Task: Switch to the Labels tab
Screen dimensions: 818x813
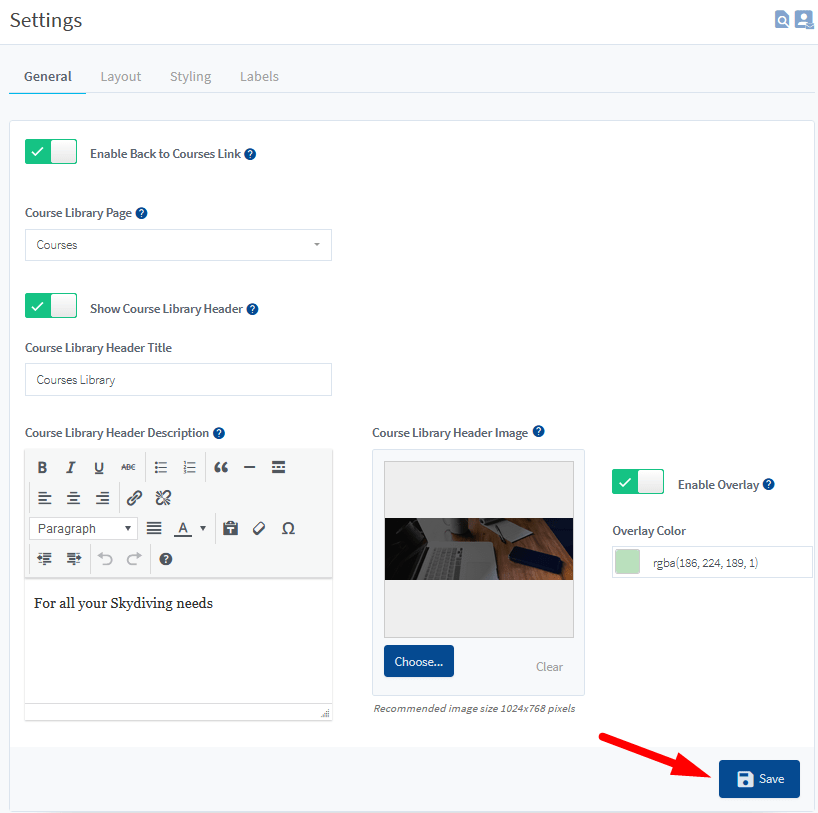Action: click(259, 77)
